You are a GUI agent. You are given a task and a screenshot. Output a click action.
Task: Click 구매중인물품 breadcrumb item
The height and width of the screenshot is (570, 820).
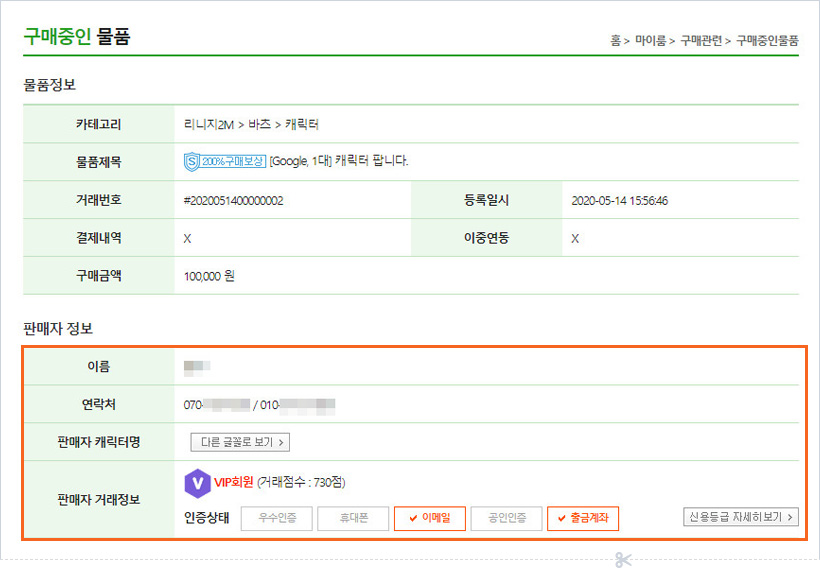pyautogui.click(x=767, y=41)
